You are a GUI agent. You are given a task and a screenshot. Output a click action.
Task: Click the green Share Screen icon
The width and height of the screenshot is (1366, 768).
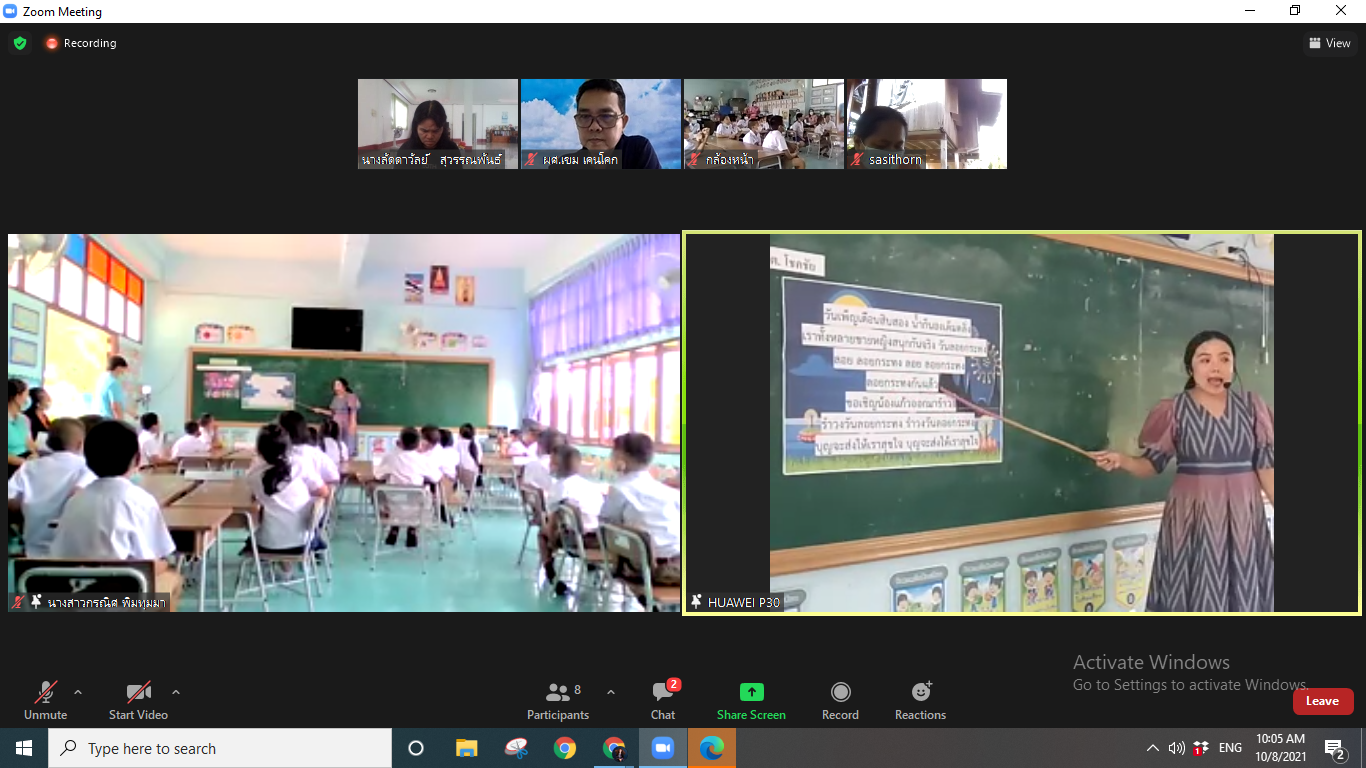(x=751, y=692)
